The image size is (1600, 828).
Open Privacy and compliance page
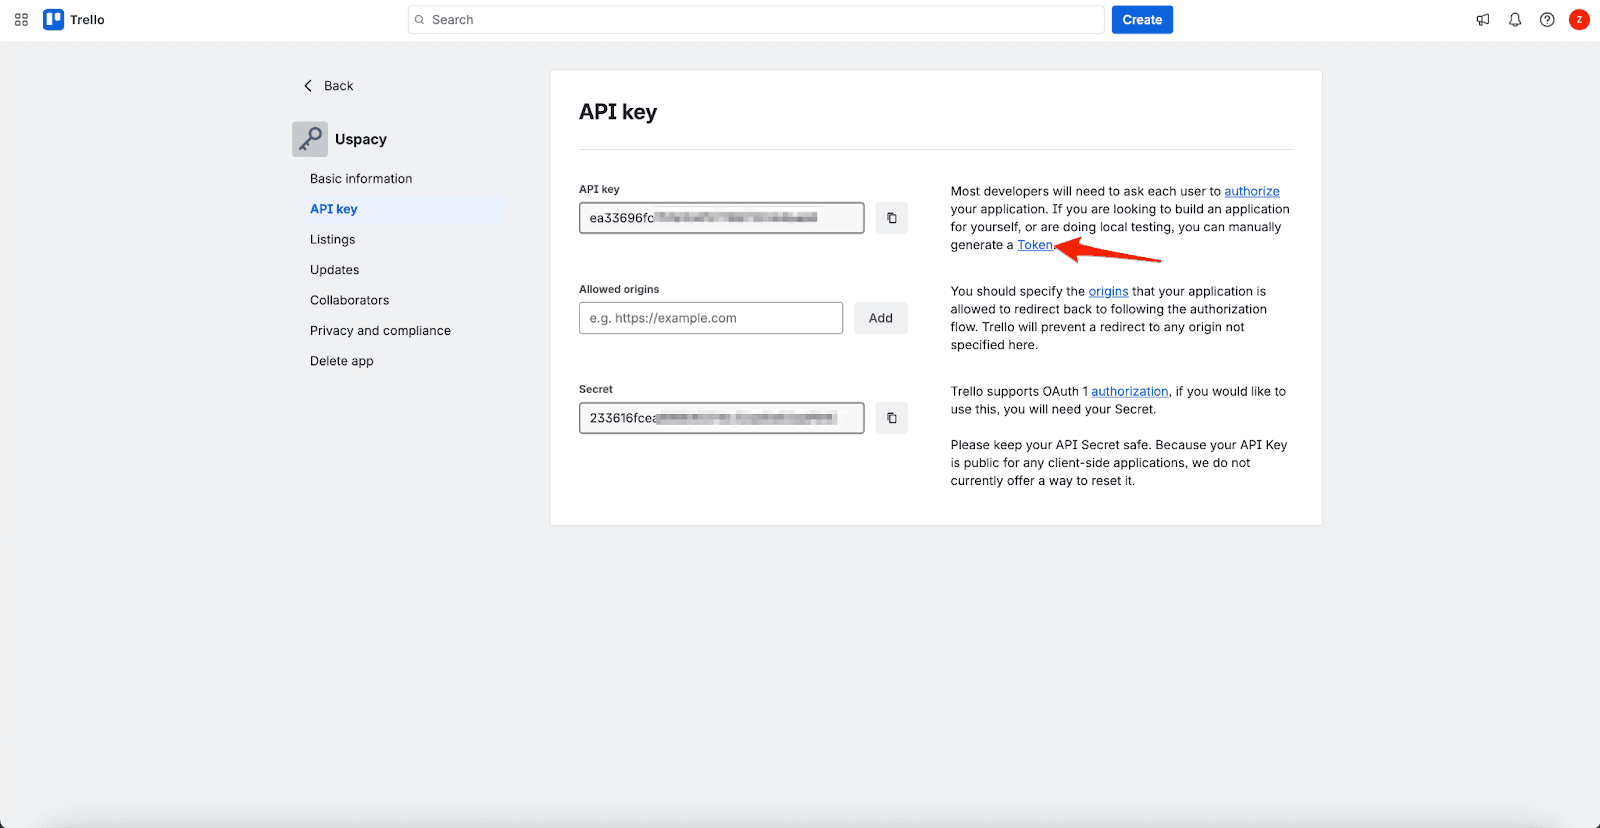(x=380, y=331)
